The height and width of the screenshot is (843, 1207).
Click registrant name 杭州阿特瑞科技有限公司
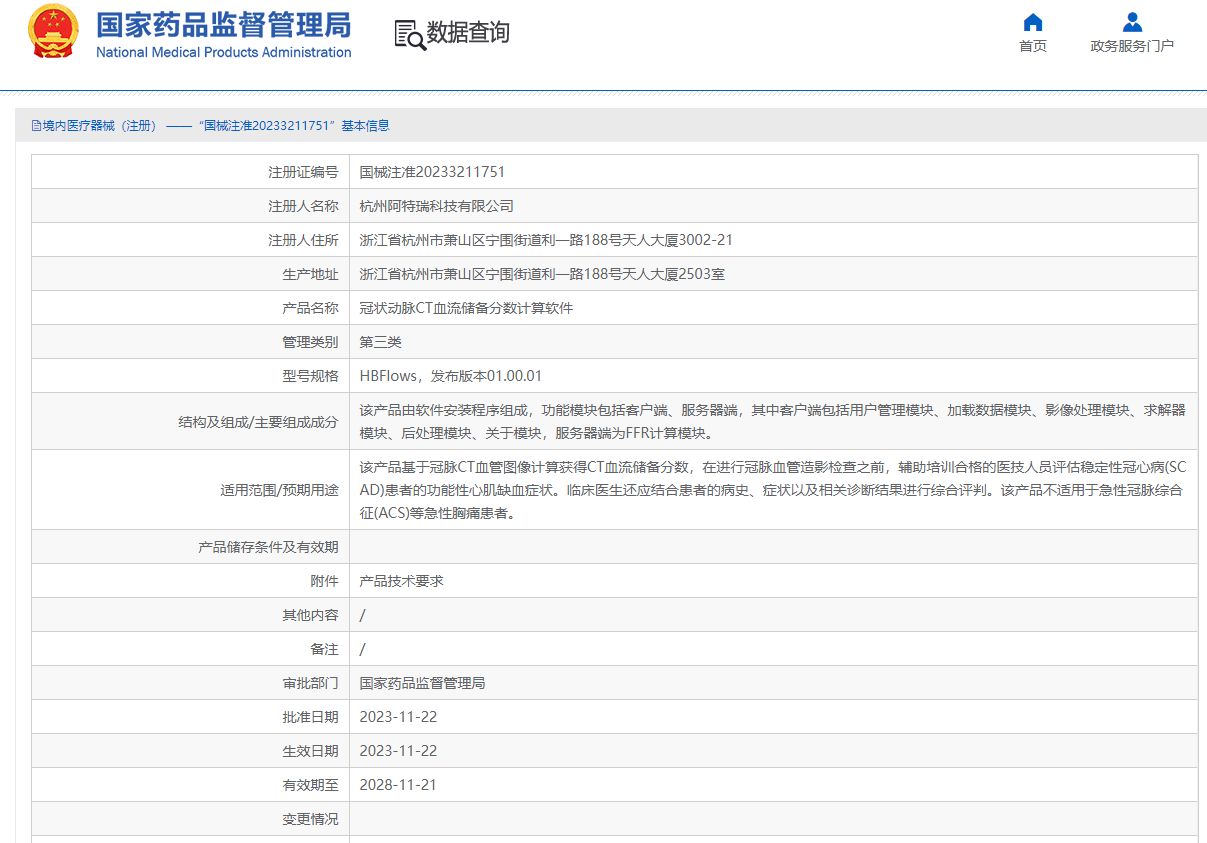pos(436,206)
